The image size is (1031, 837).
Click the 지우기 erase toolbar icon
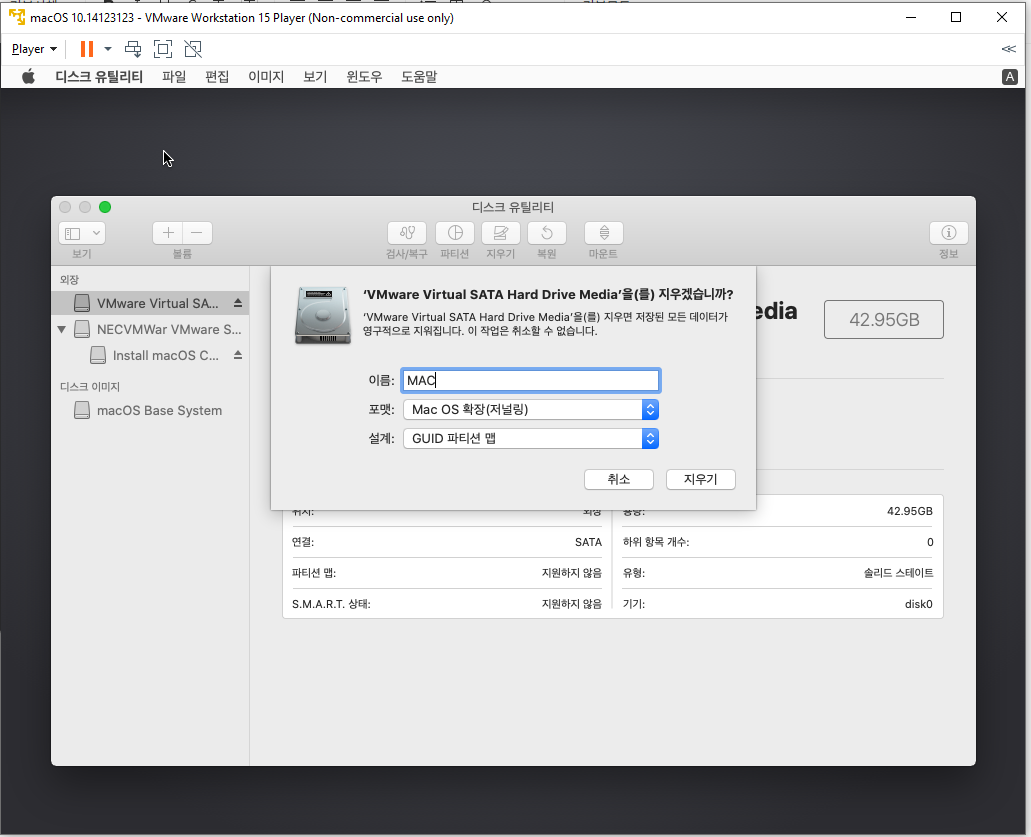tap(500, 233)
